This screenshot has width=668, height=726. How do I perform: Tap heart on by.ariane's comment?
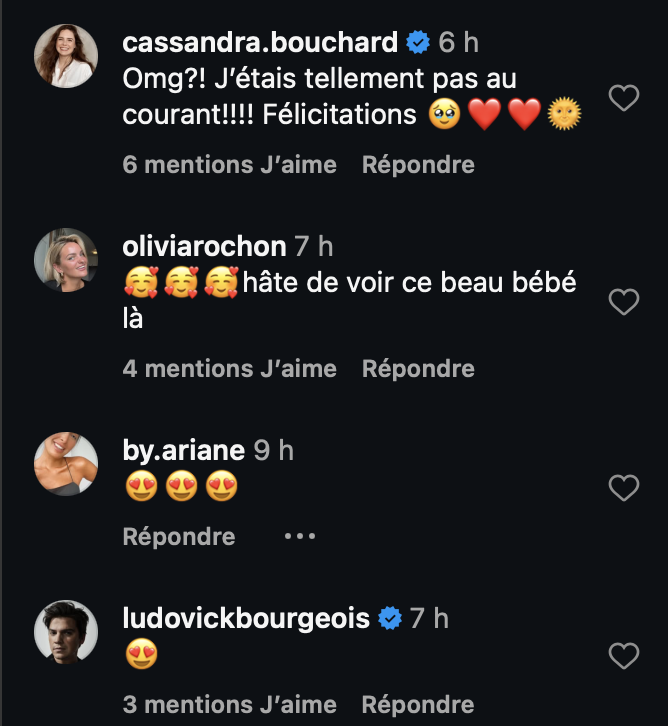[624, 488]
